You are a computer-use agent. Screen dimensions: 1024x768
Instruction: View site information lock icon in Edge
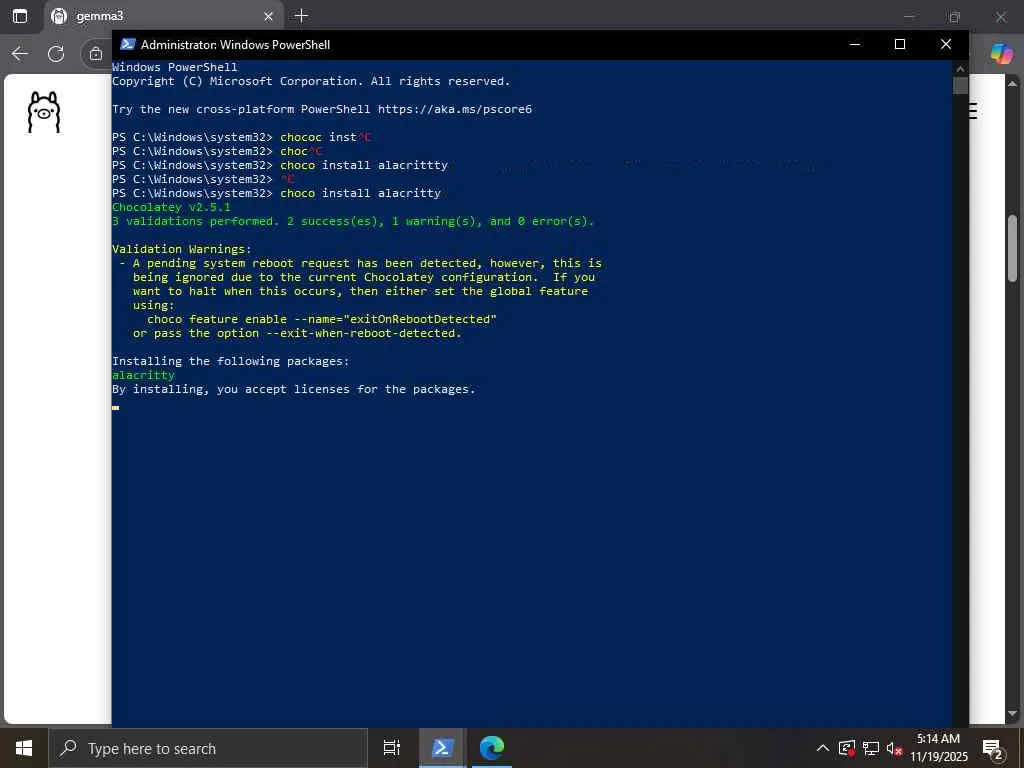pyautogui.click(x=96, y=54)
